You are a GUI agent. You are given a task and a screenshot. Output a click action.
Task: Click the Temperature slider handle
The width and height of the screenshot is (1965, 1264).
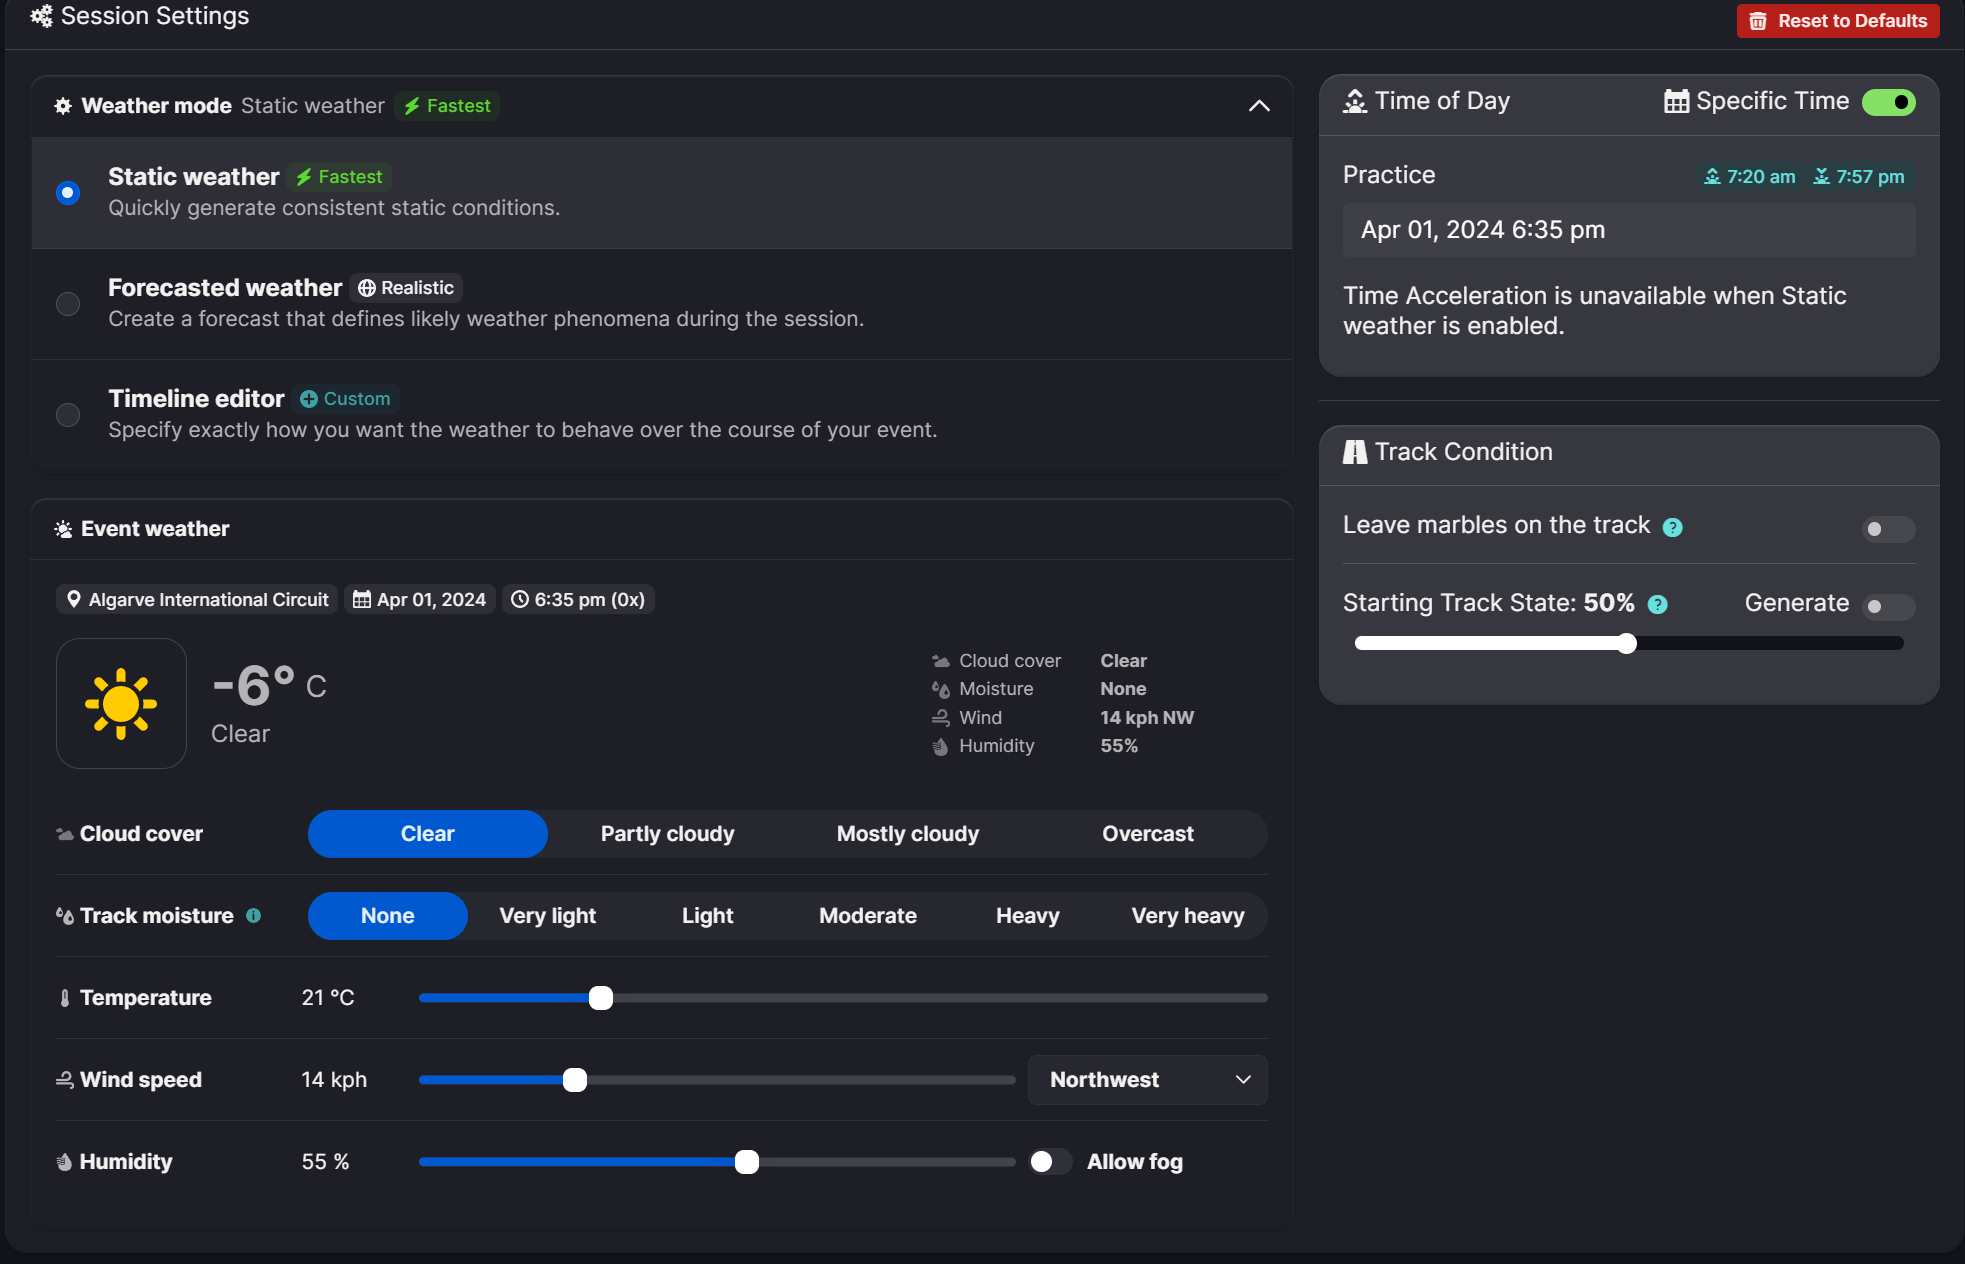tap(601, 998)
